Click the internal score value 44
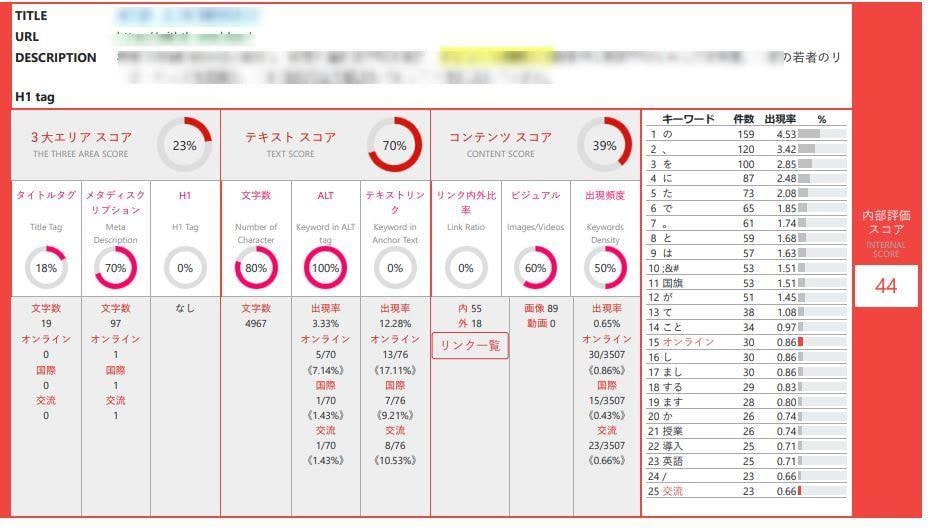Viewport: 940px width, 531px height. [x=886, y=286]
